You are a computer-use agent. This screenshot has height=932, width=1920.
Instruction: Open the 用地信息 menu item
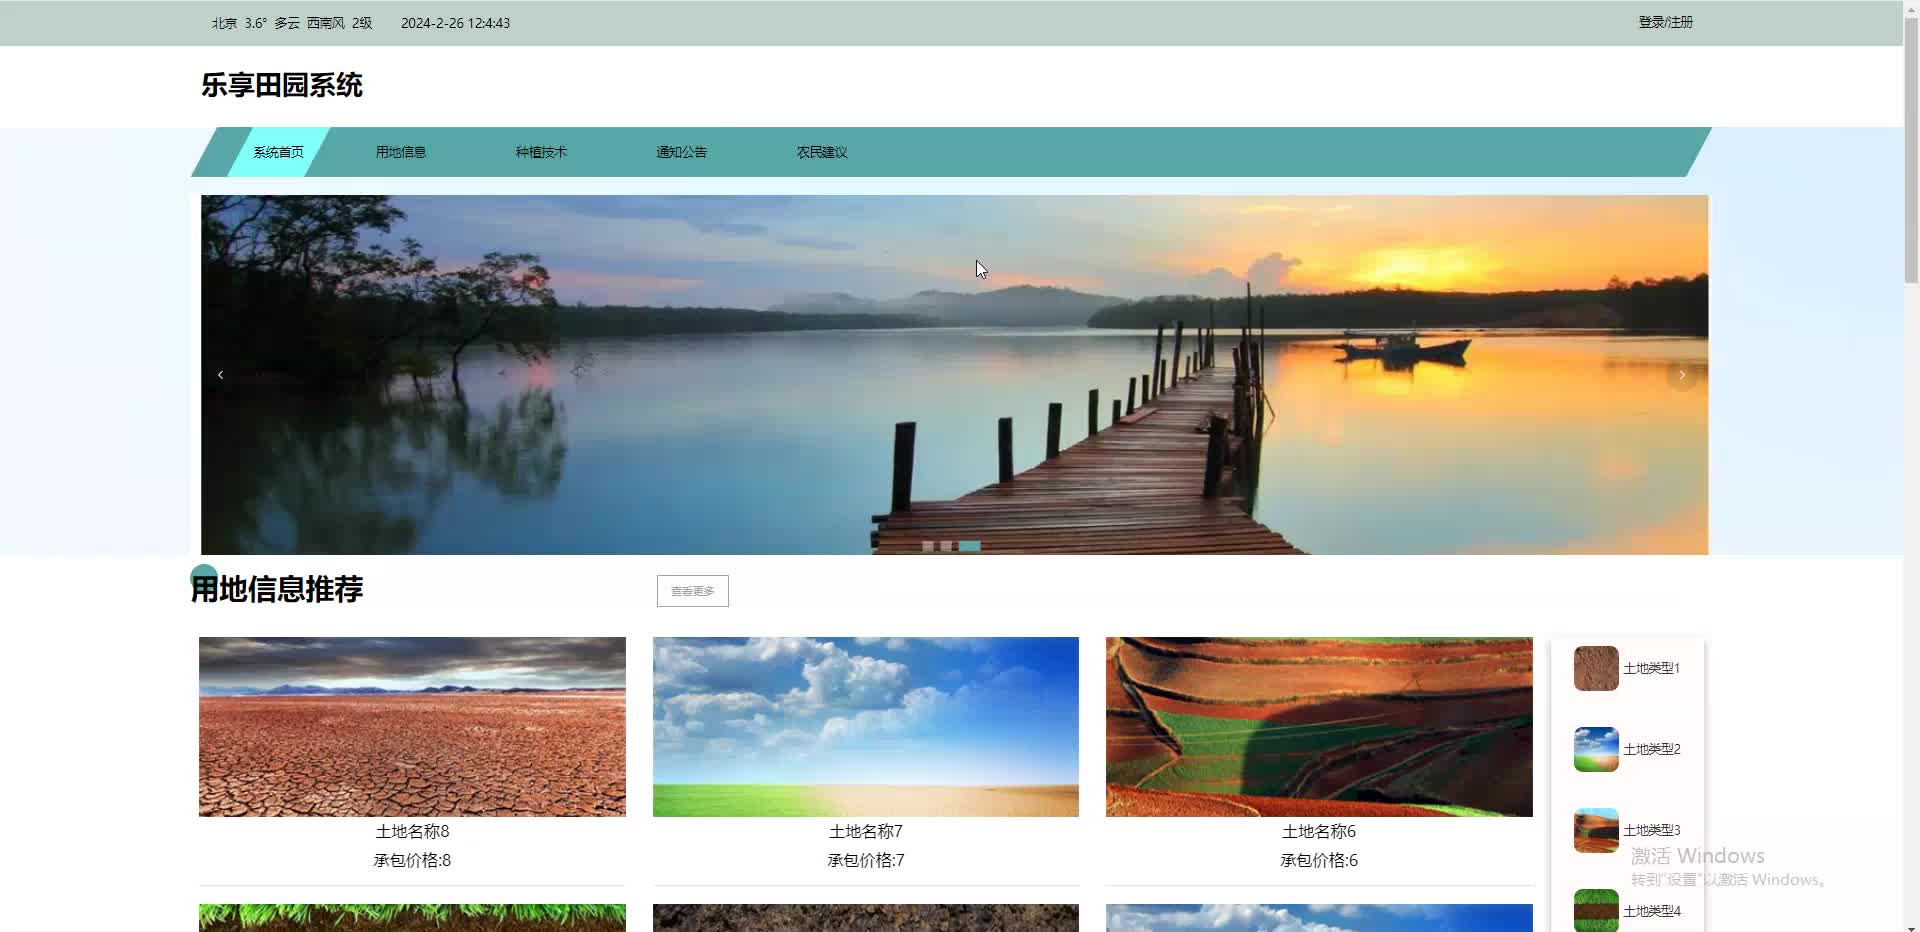point(401,152)
